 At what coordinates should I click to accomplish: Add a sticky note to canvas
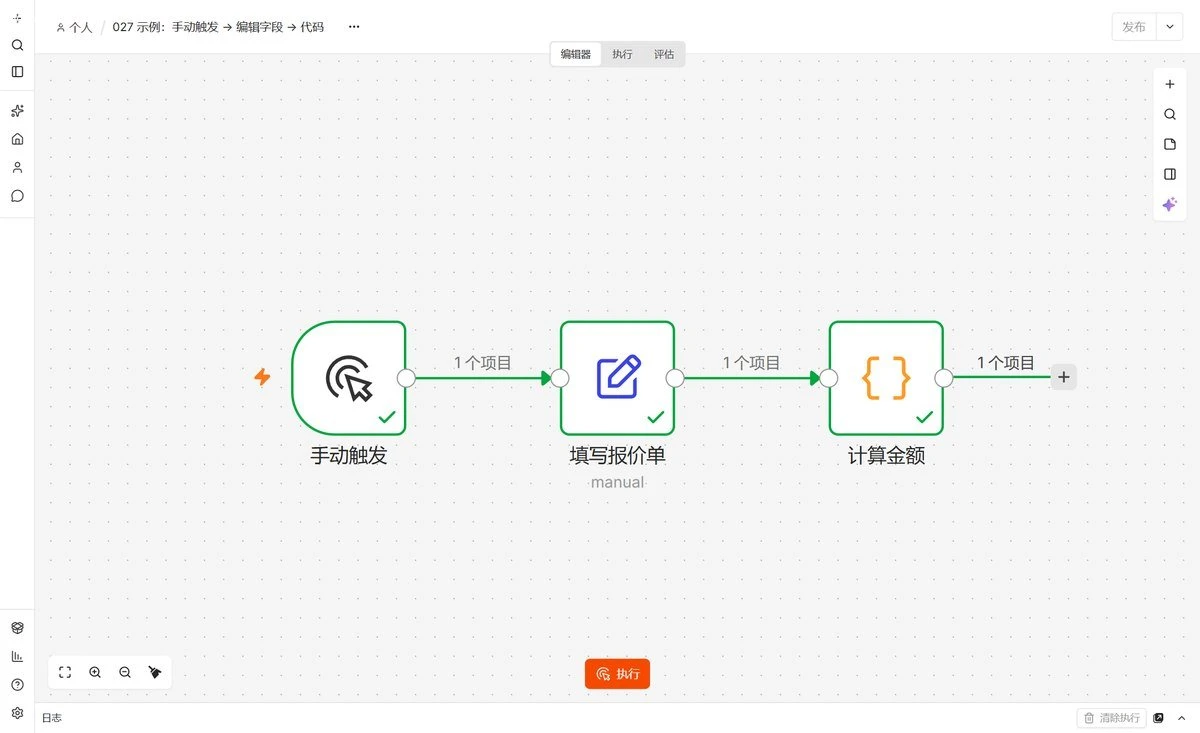coord(1170,144)
